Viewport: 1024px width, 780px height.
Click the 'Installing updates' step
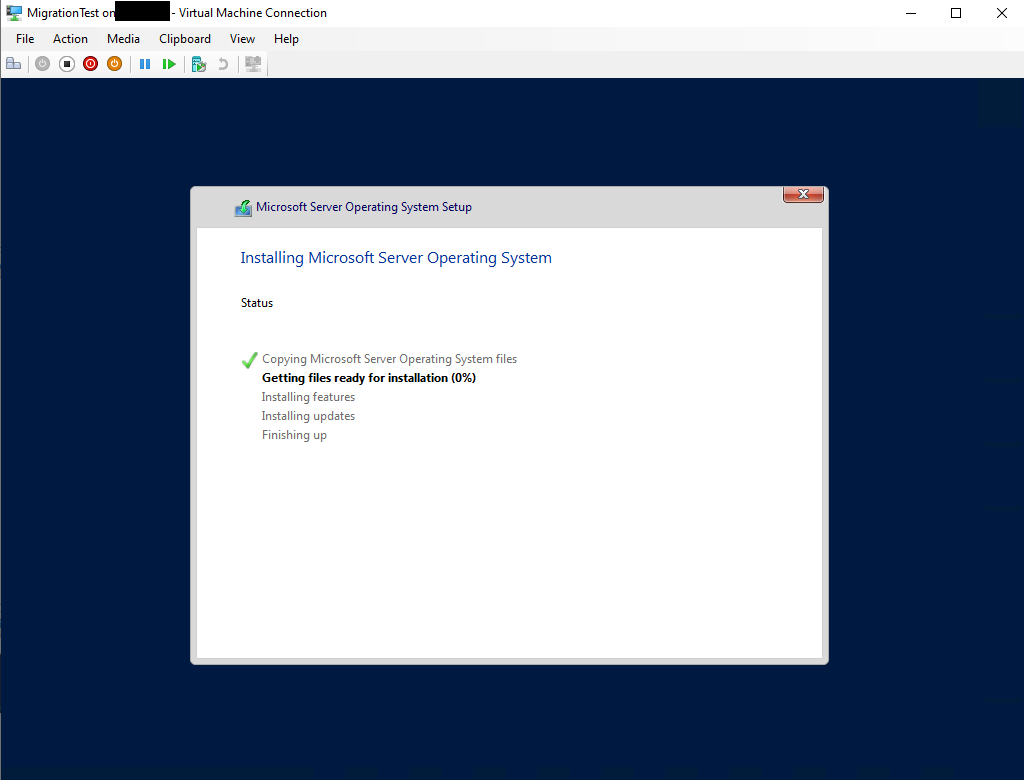click(x=308, y=416)
